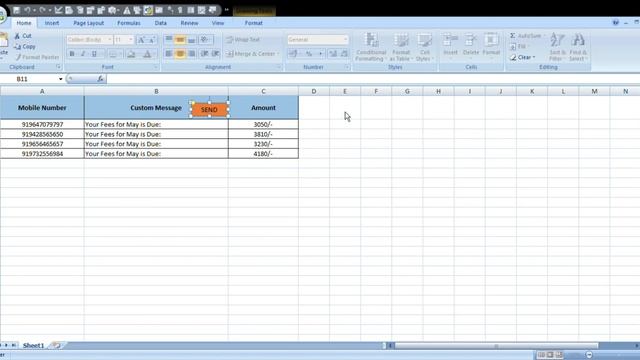The width and height of the screenshot is (640, 360).
Task: Open the Format contextual tab
Action: coord(253,23)
